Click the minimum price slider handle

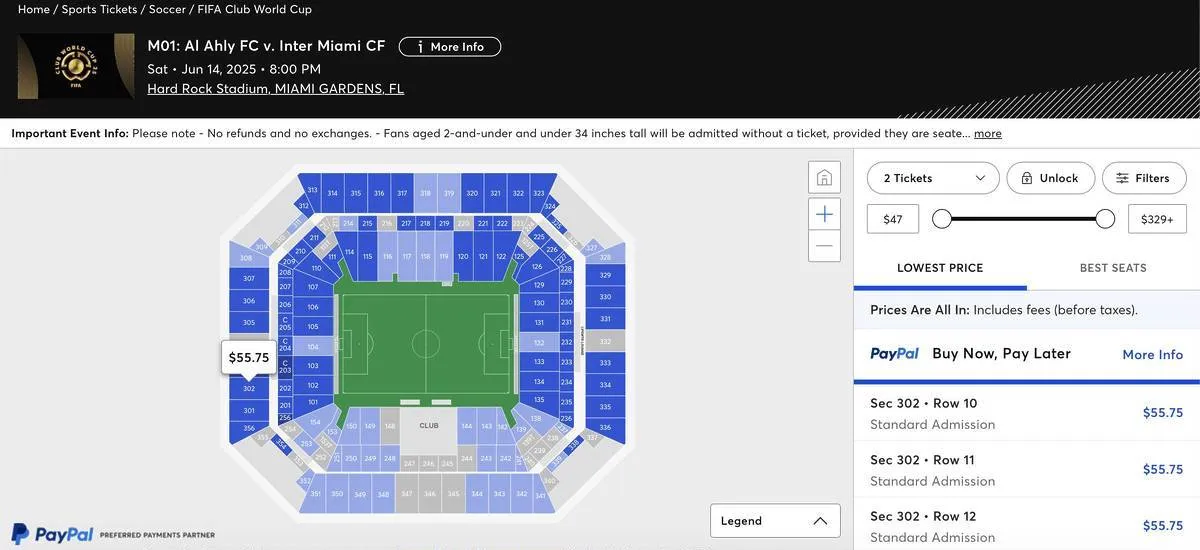pos(942,219)
